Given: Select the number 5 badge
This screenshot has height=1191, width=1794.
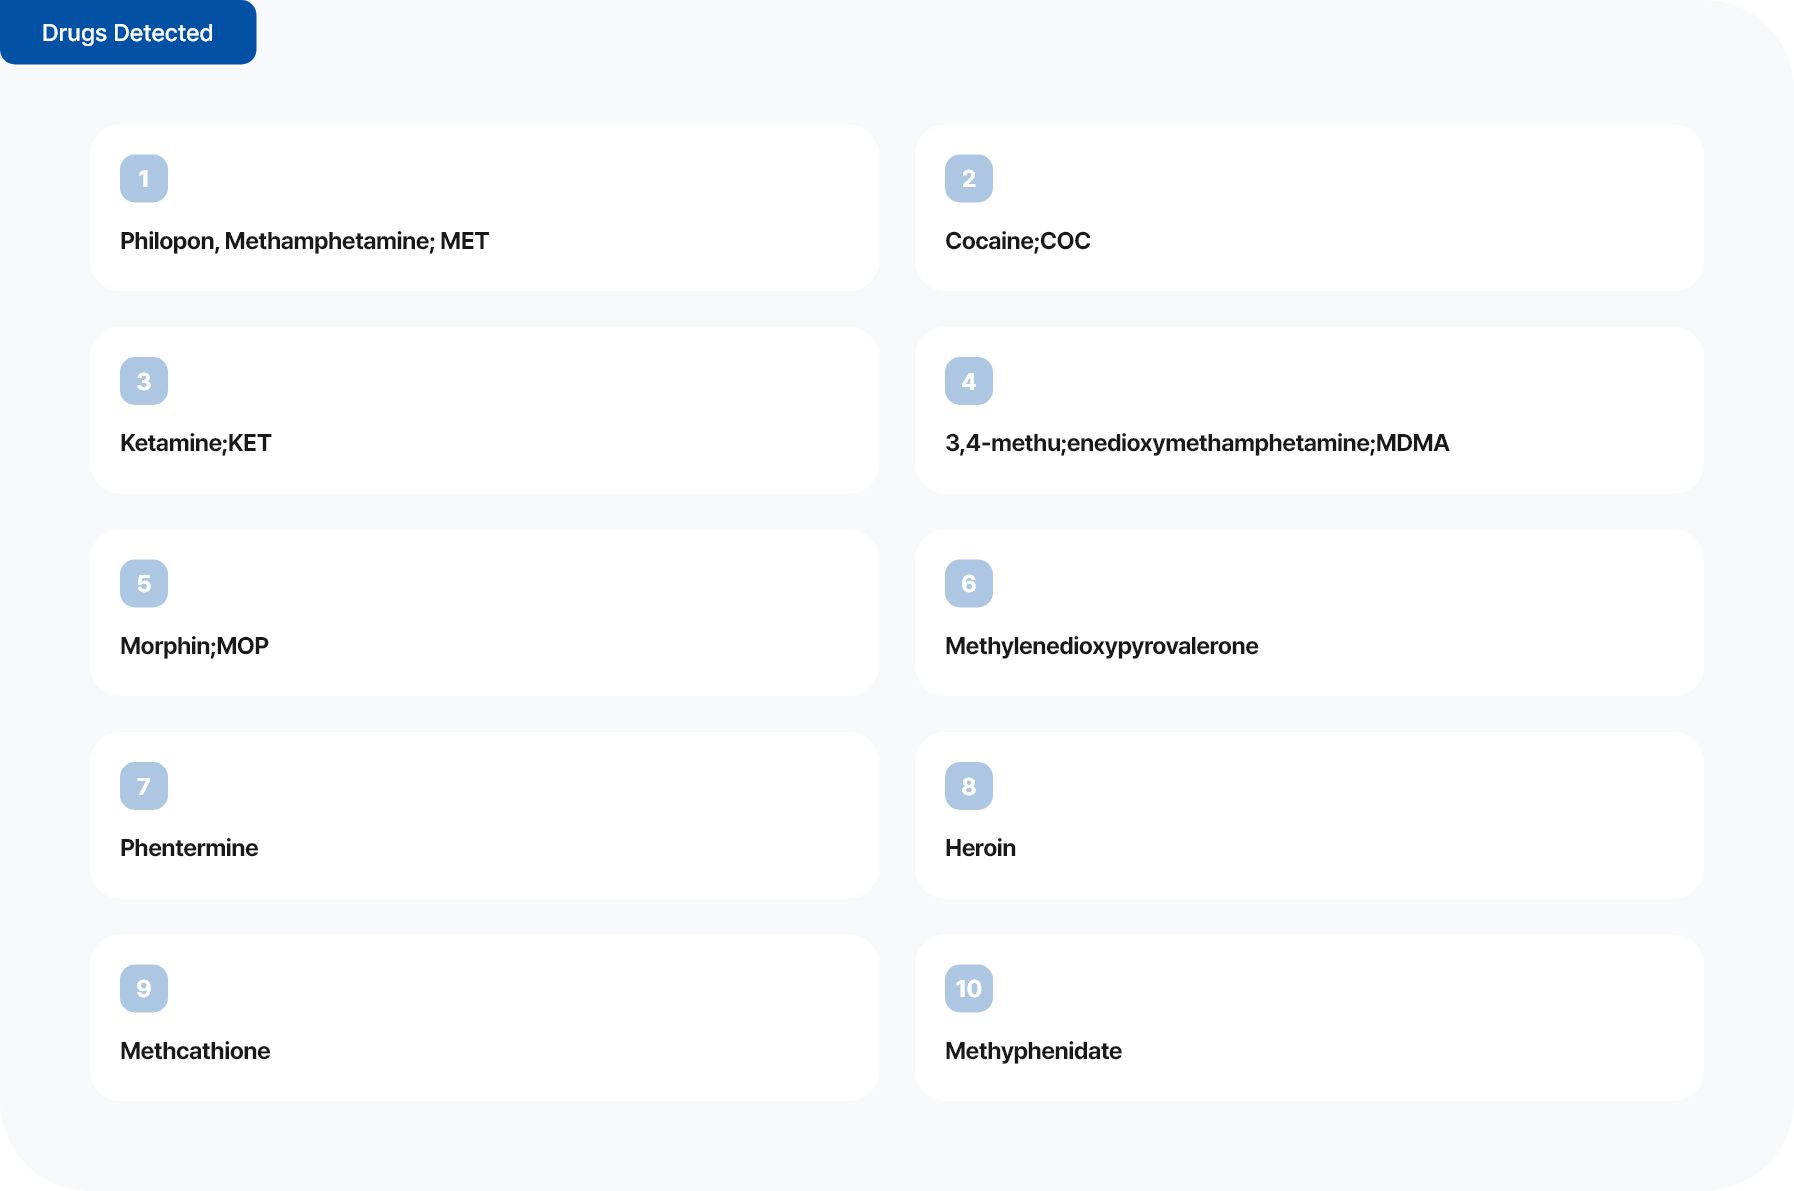Looking at the screenshot, I should (x=144, y=584).
